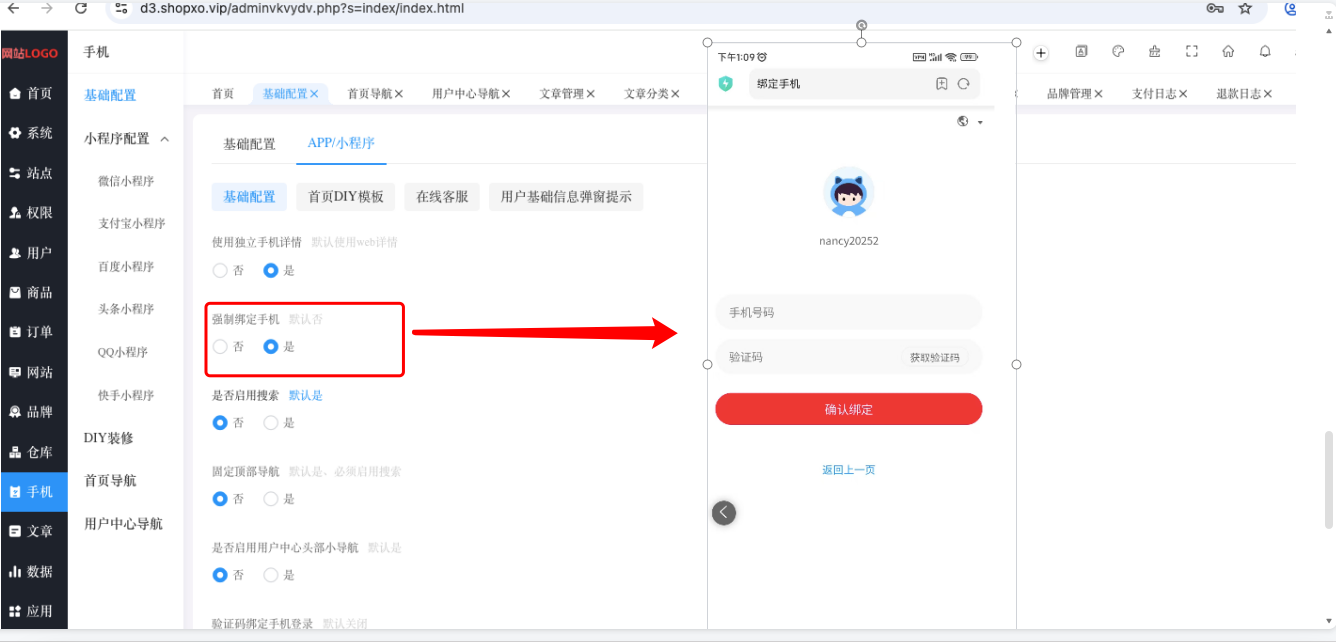Click the clear-cache broom icon in header
This screenshot has width=1336, height=642.
pyautogui.click(x=1155, y=52)
